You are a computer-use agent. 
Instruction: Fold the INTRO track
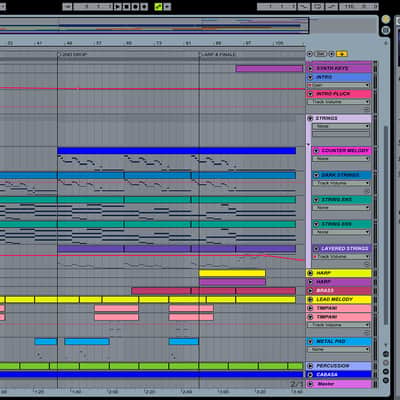point(310,77)
